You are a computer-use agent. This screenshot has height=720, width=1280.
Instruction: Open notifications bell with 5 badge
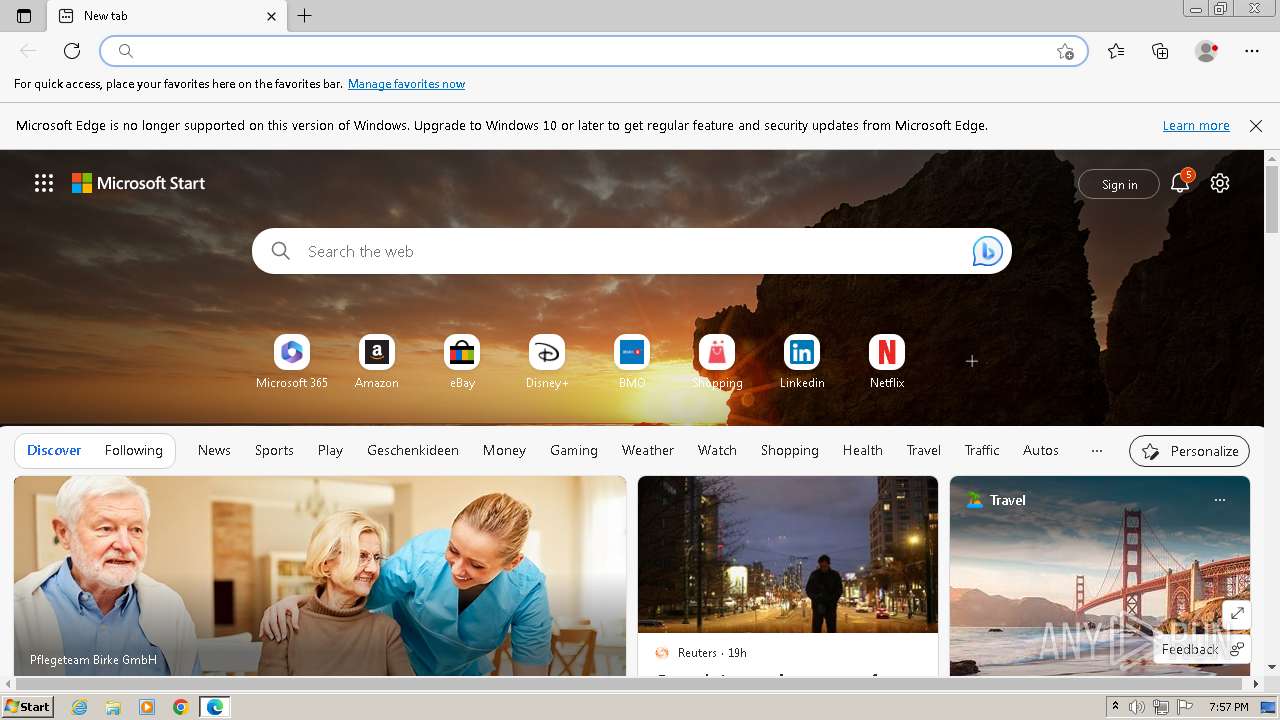1180,183
